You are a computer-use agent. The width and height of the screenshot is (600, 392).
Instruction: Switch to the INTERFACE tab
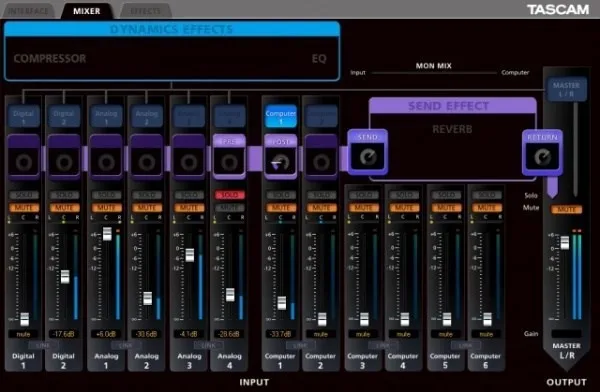[29, 11]
